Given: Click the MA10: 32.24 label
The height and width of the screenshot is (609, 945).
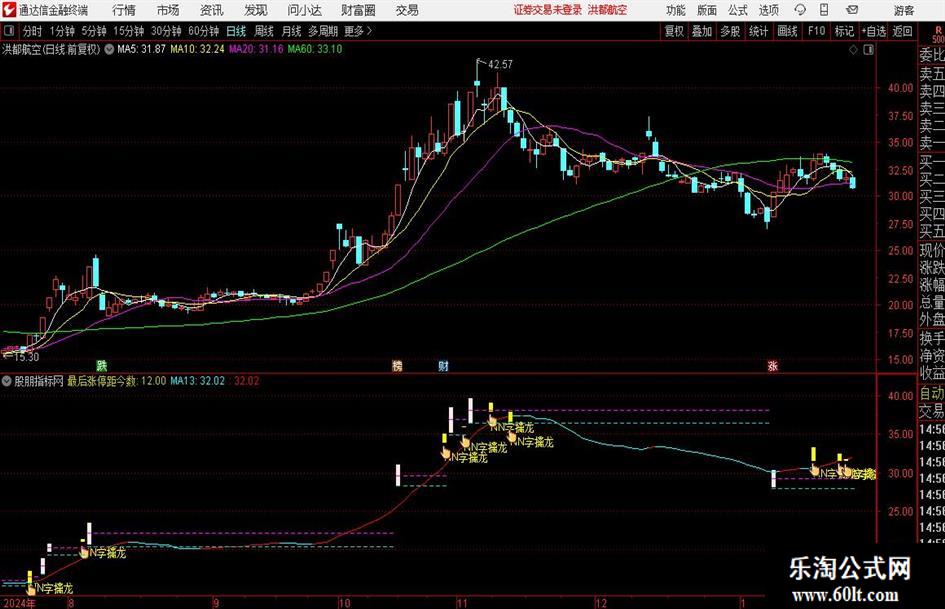Looking at the screenshot, I should click(x=197, y=49).
